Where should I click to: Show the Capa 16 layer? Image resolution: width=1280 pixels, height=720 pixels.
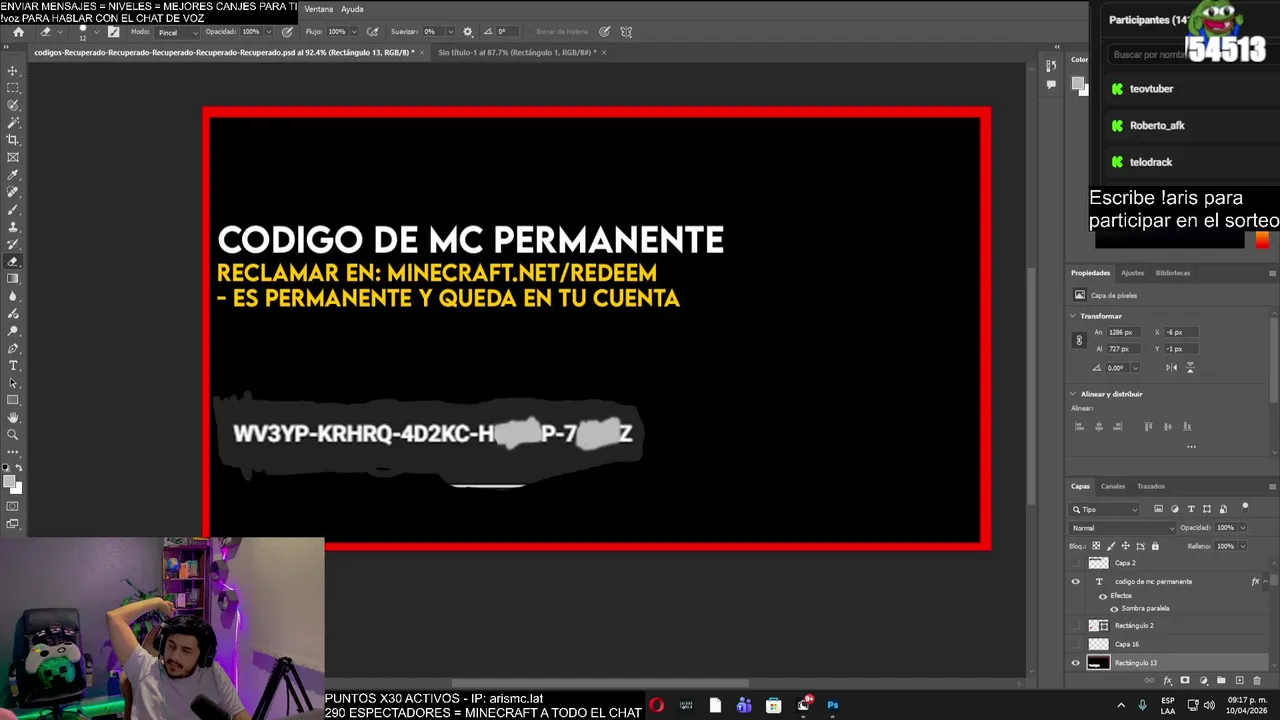(x=1076, y=644)
